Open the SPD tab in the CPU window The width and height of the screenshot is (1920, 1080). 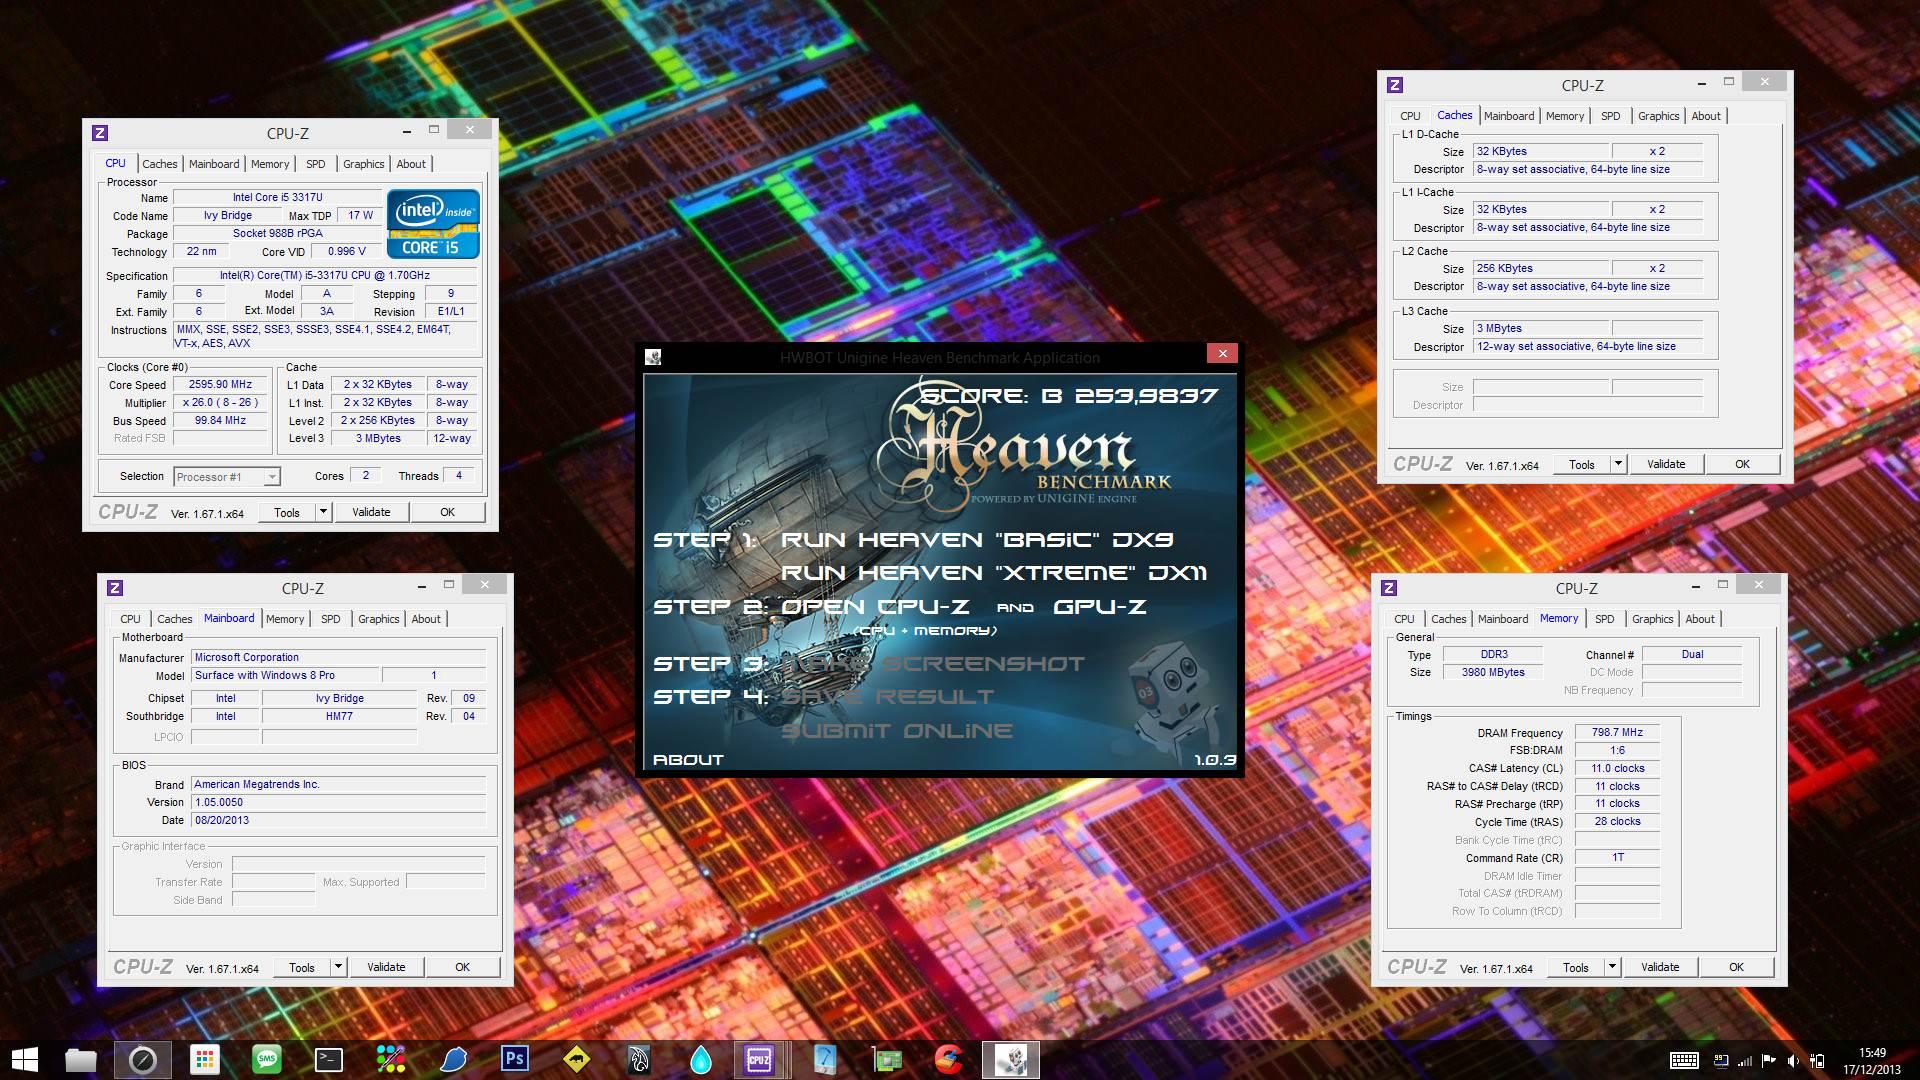pos(316,164)
